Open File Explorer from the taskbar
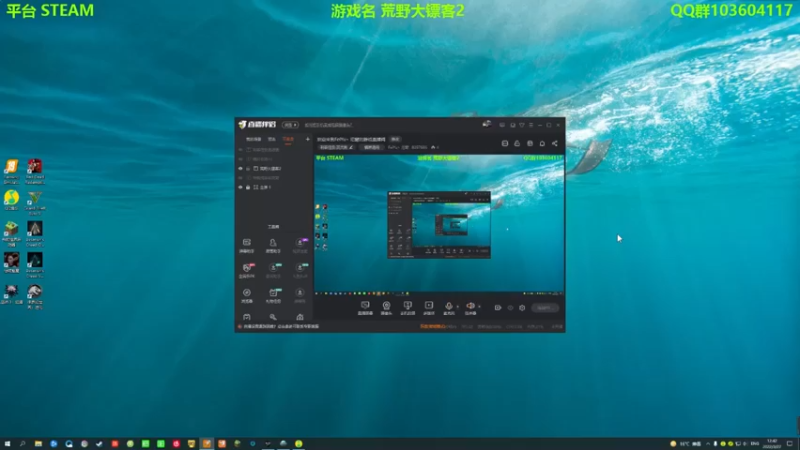800x450 pixels. point(38,444)
